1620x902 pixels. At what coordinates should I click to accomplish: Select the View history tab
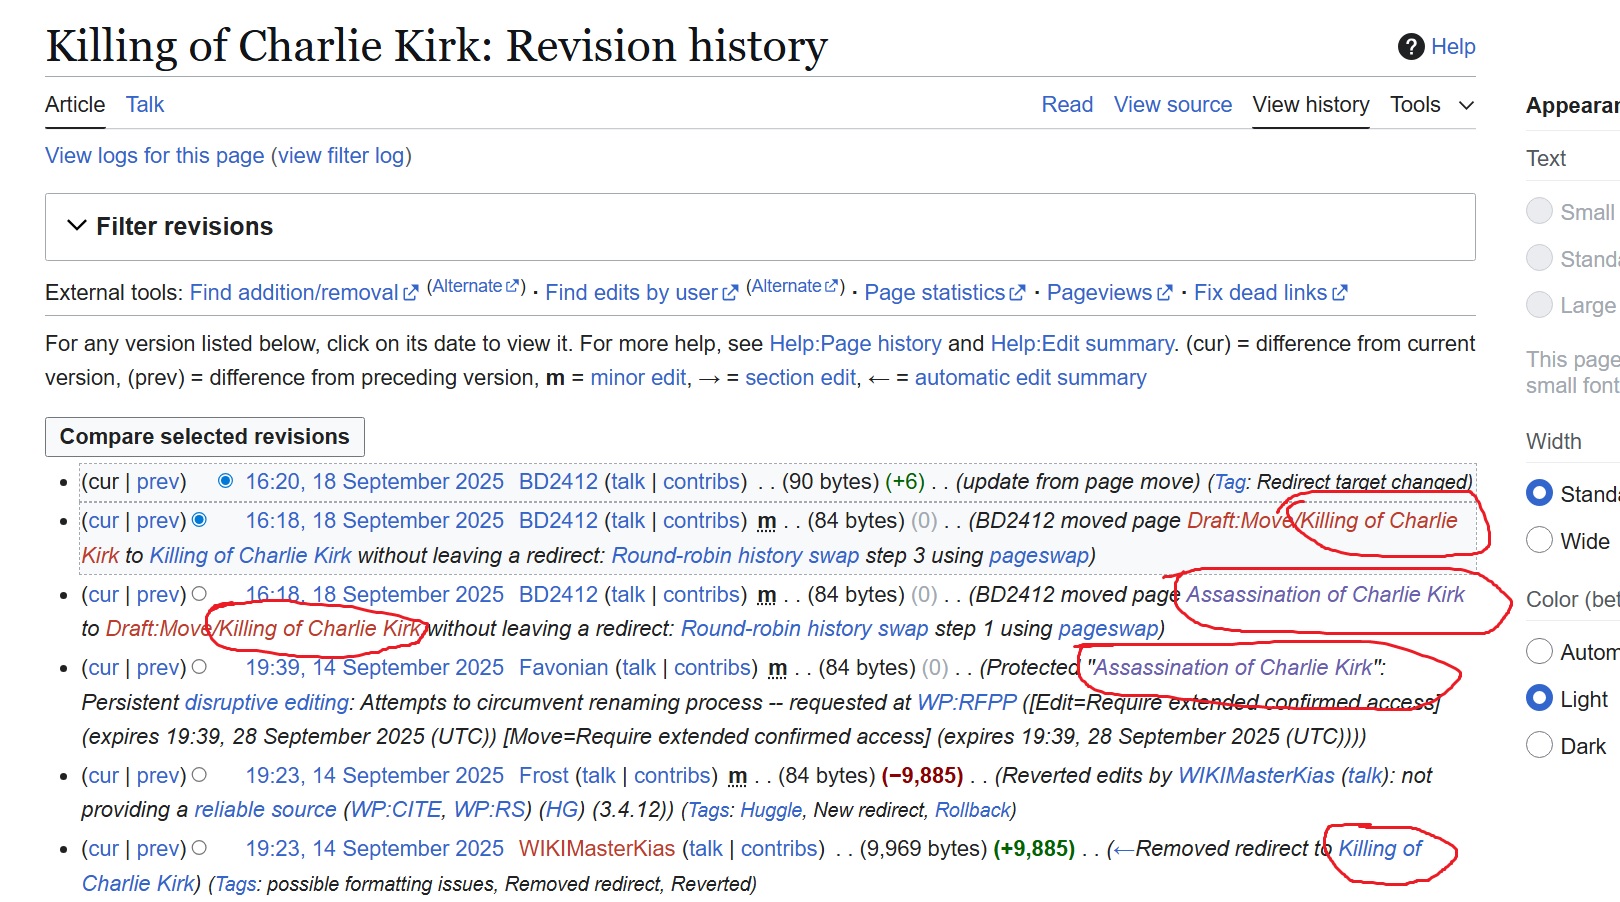coord(1311,105)
